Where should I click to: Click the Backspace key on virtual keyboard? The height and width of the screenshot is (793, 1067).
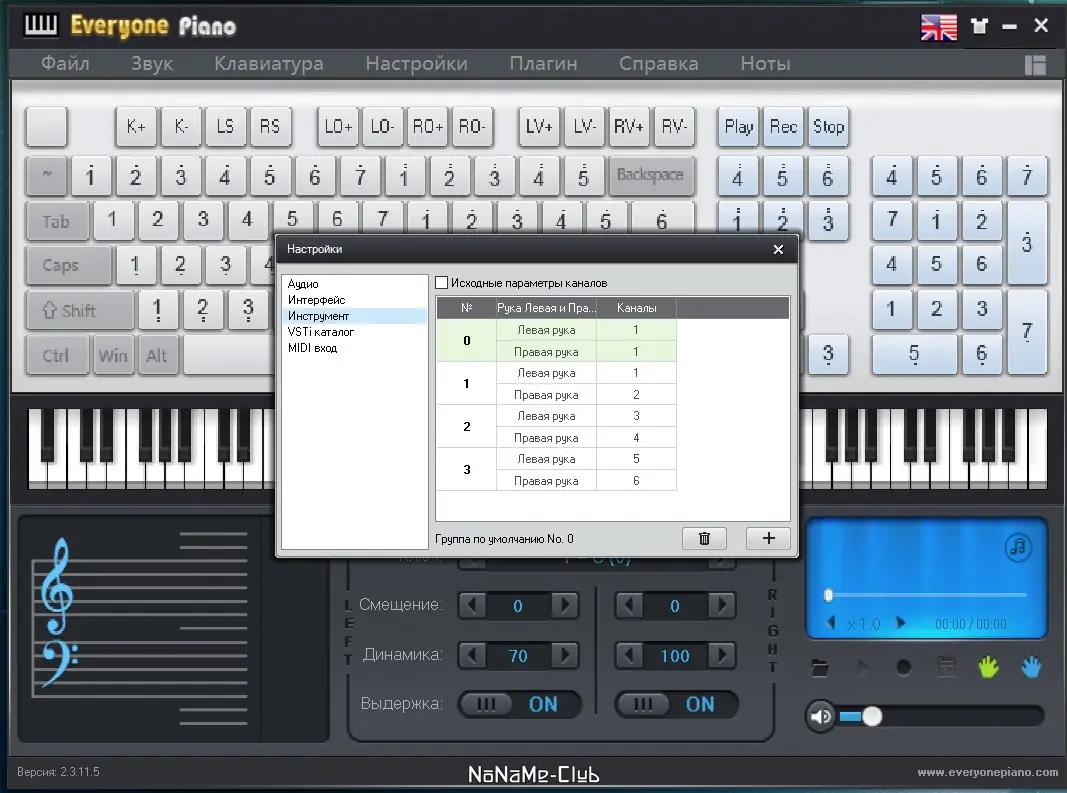(650, 175)
